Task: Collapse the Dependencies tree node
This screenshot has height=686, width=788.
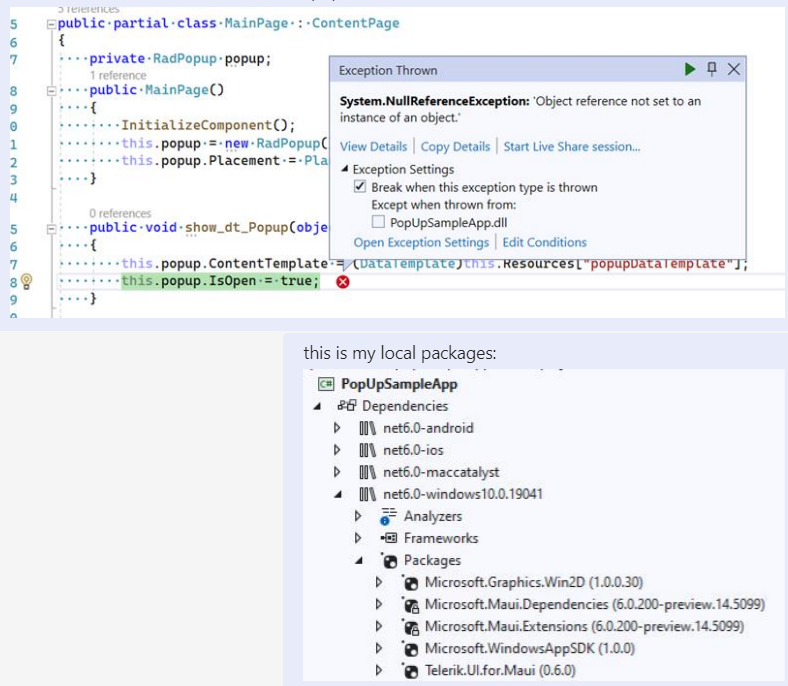Action: (x=318, y=406)
